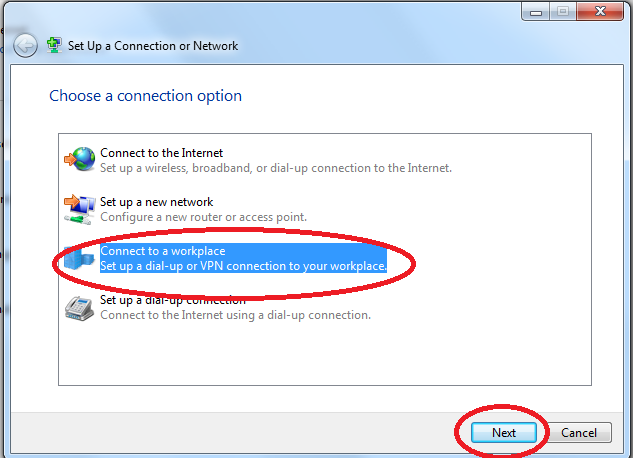Viewport: 633px width, 458px height.
Task: Click the Set up a new network icon
Action: (79, 209)
